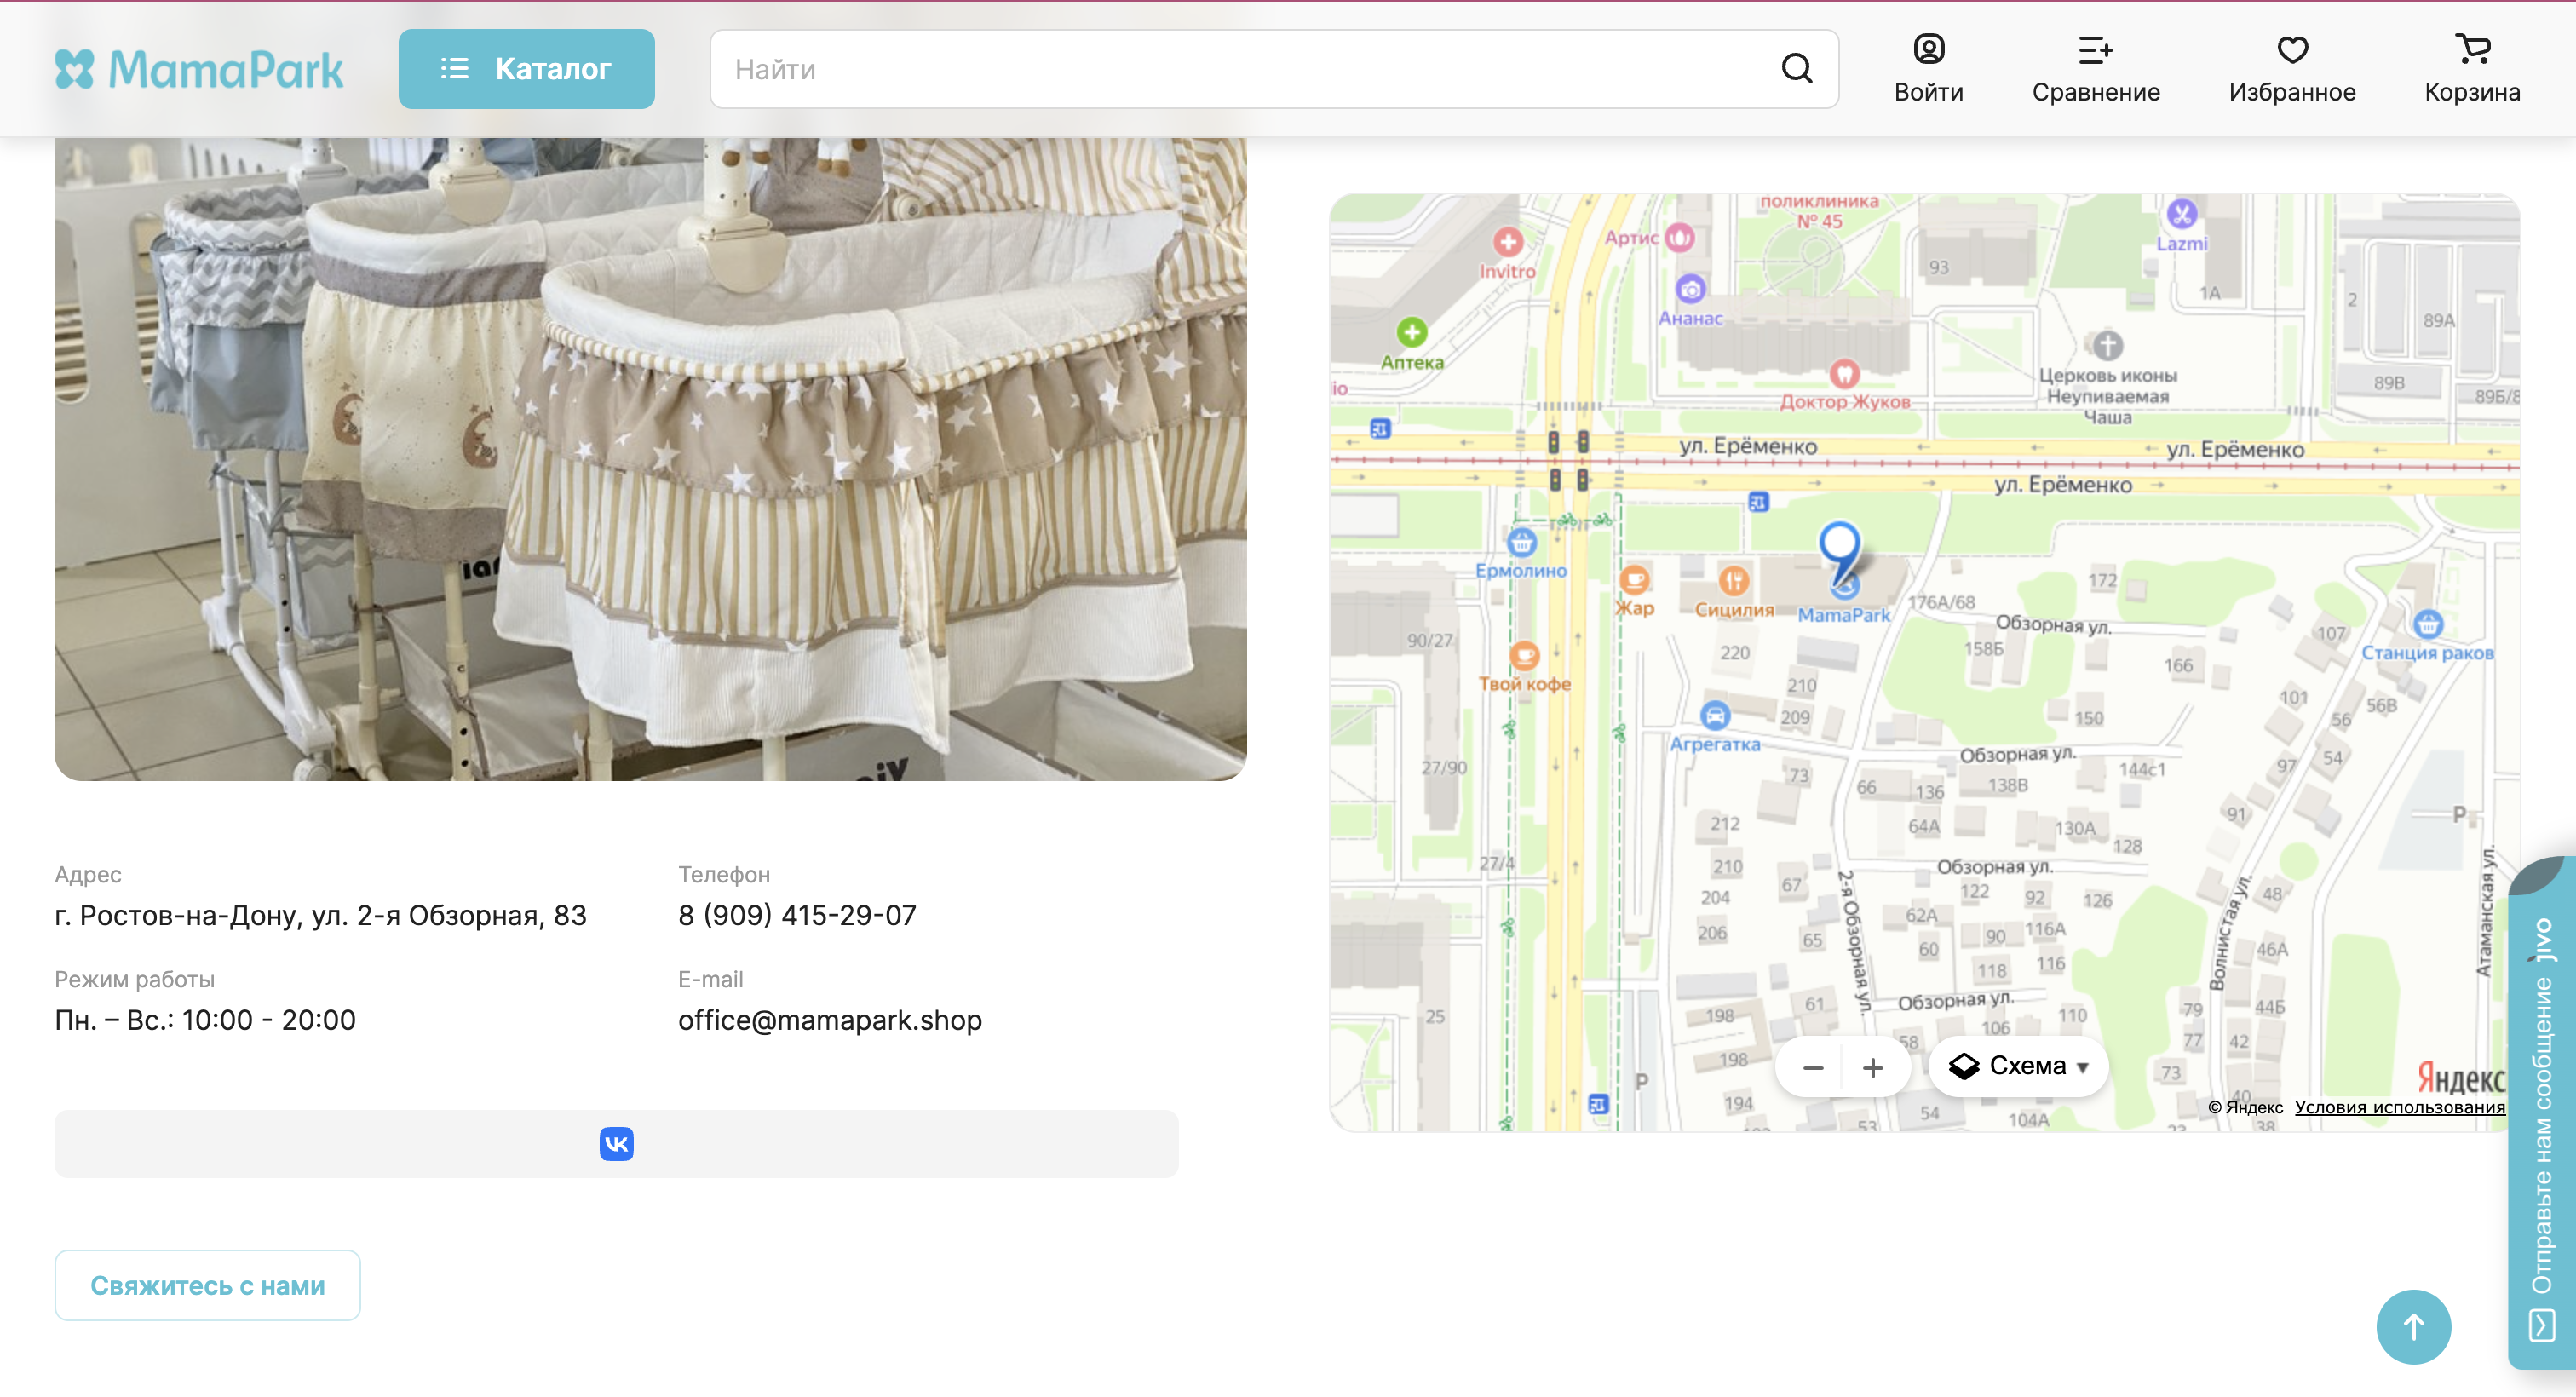Click the Жар cafe marker
The height and width of the screenshot is (1397, 2576).
tap(1634, 579)
